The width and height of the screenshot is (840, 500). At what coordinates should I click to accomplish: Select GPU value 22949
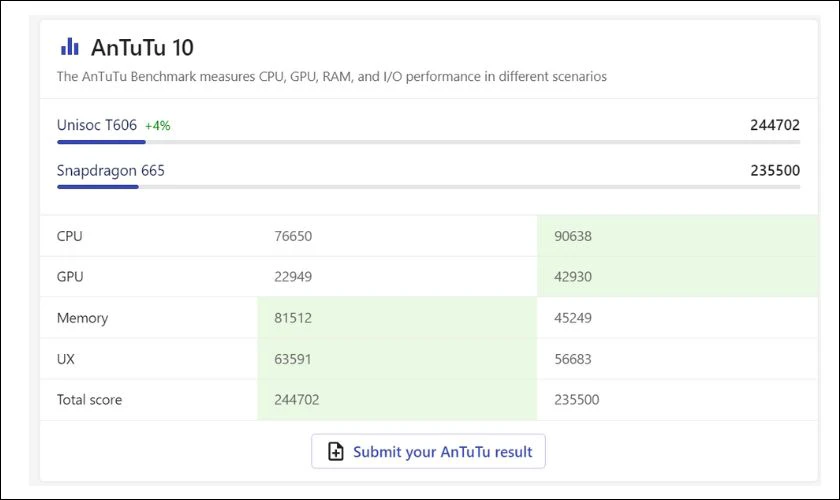pos(293,277)
